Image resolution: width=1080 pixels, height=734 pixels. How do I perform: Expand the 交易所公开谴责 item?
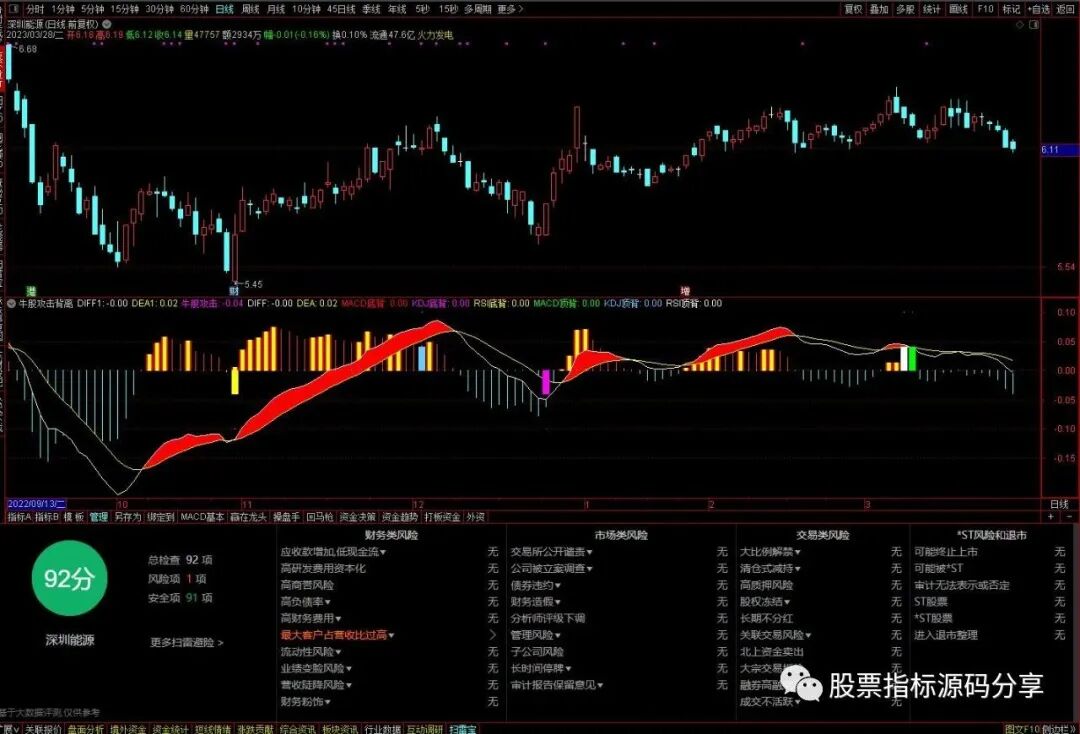(x=552, y=552)
